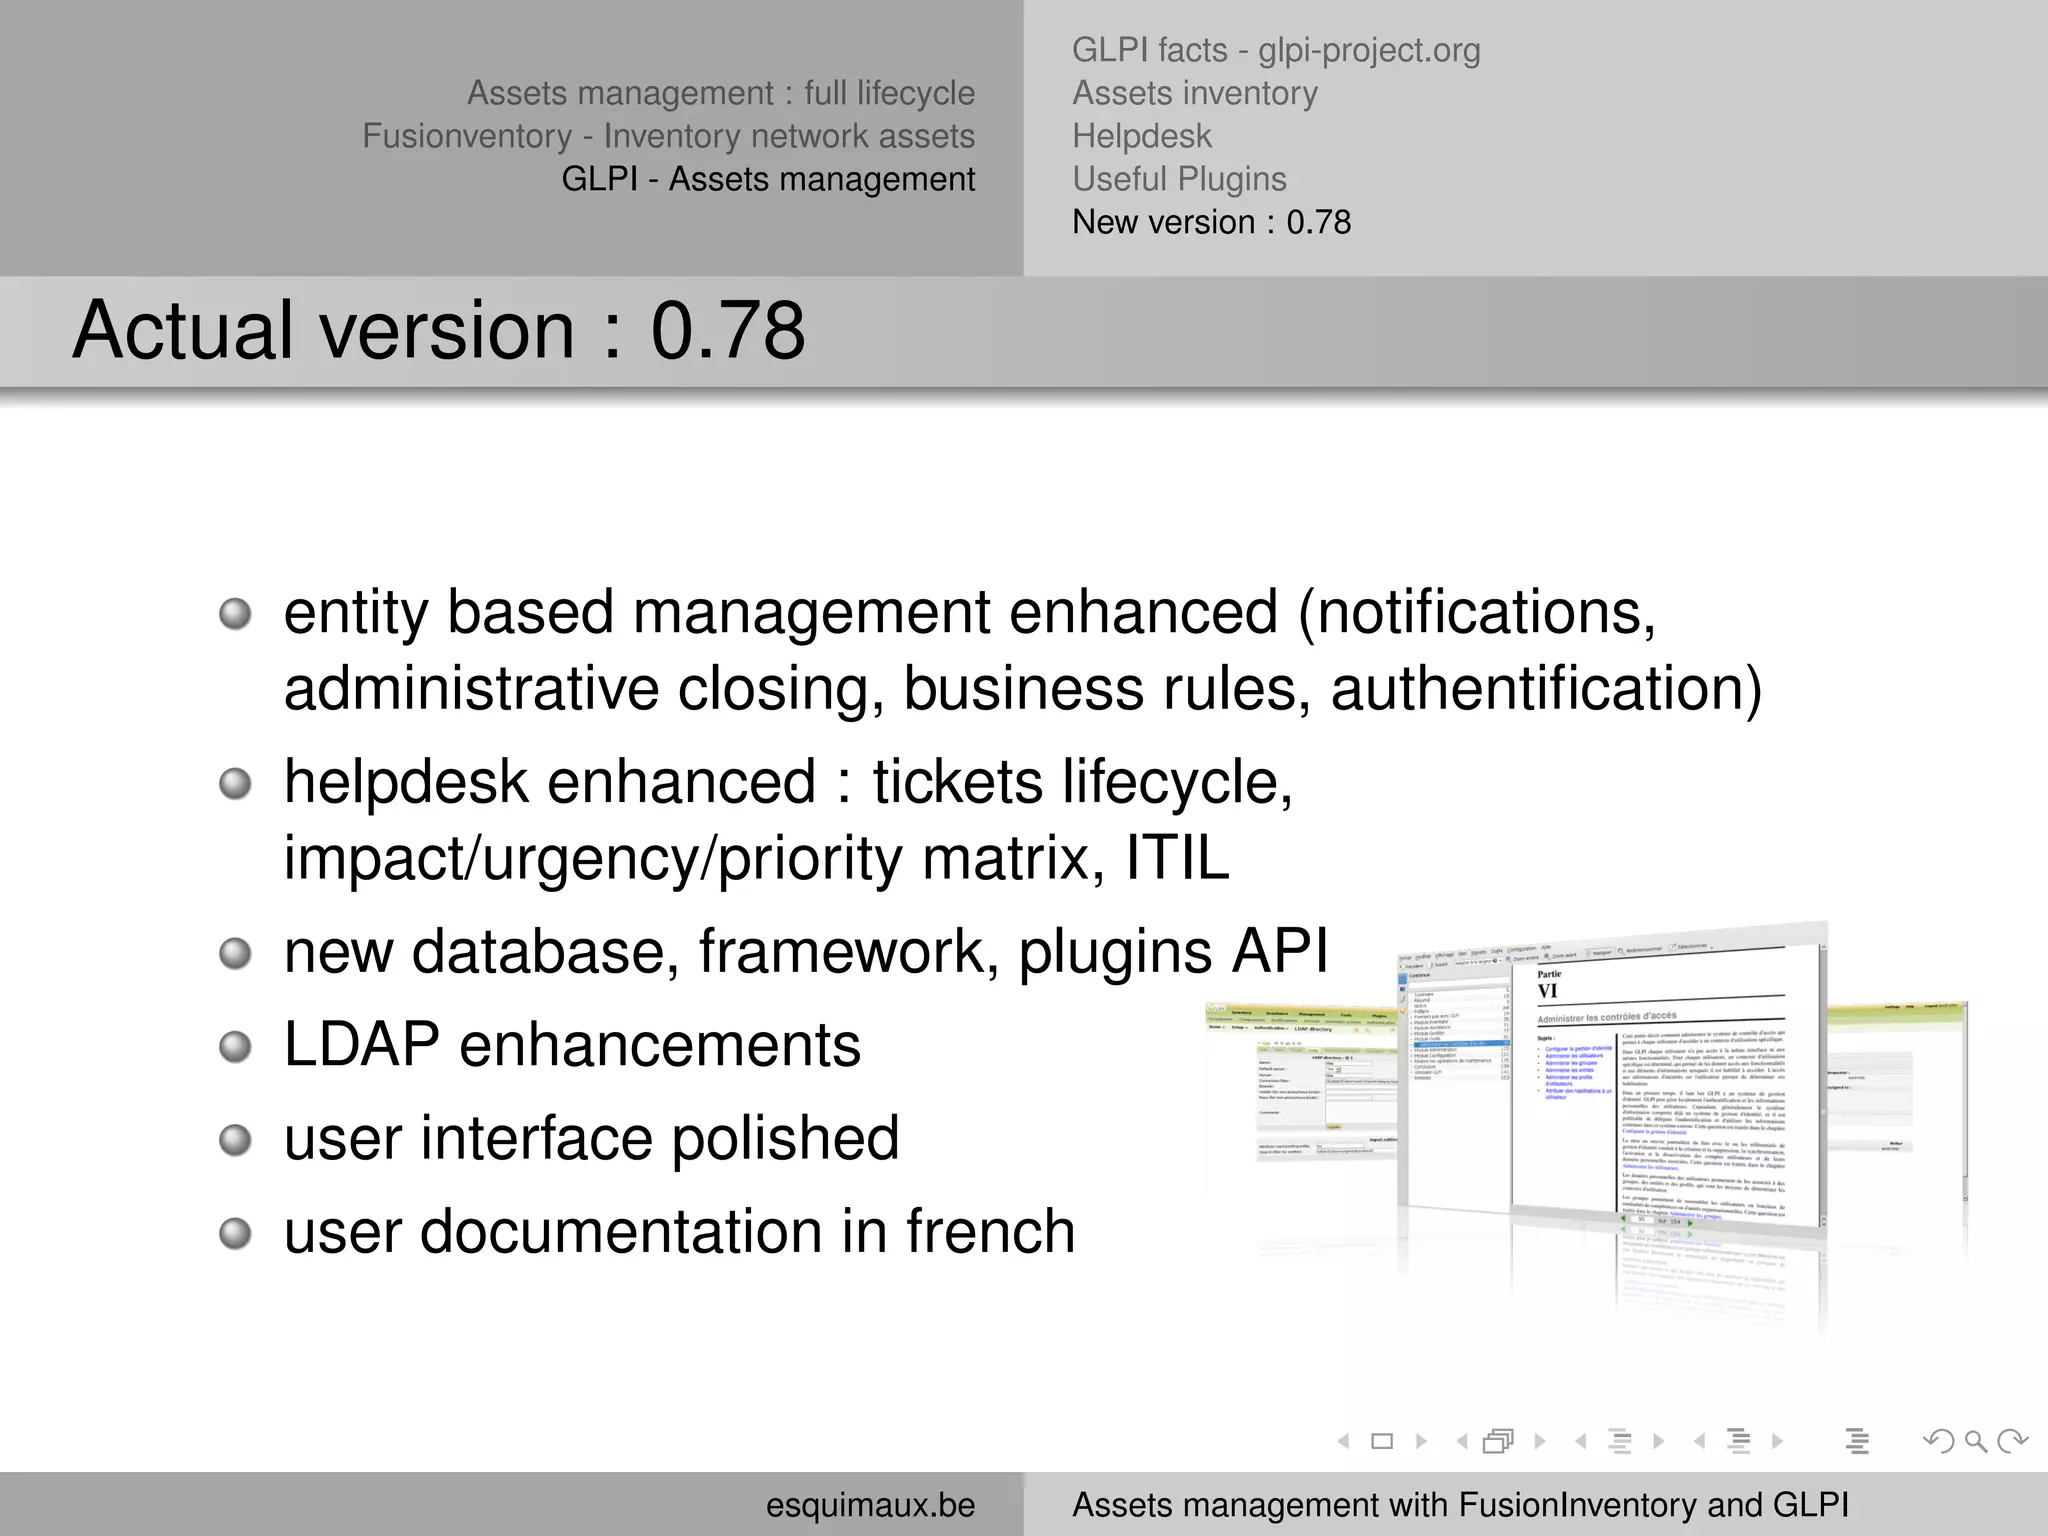This screenshot has height=1536, width=2048.
Task: Click the subsection navigation icon with lighter lines
Action: click(x=1620, y=1441)
